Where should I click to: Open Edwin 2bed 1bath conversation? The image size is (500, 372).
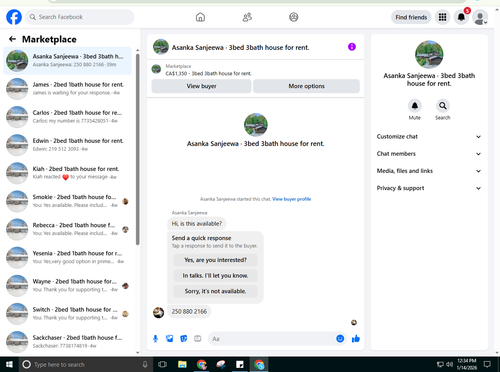click(68, 145)
